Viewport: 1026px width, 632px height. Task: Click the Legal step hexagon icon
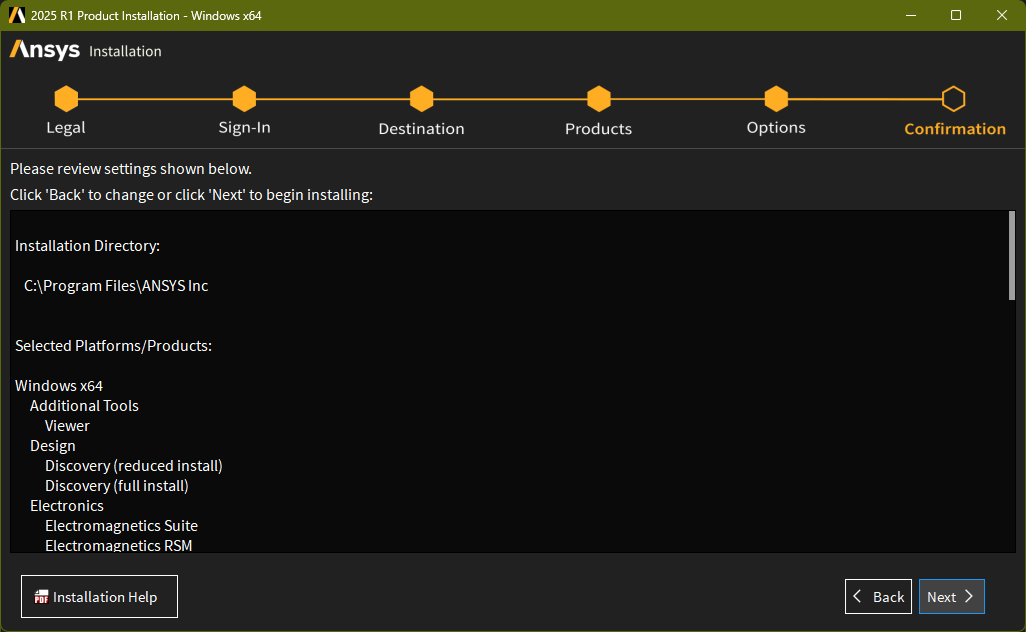(66, 99)
